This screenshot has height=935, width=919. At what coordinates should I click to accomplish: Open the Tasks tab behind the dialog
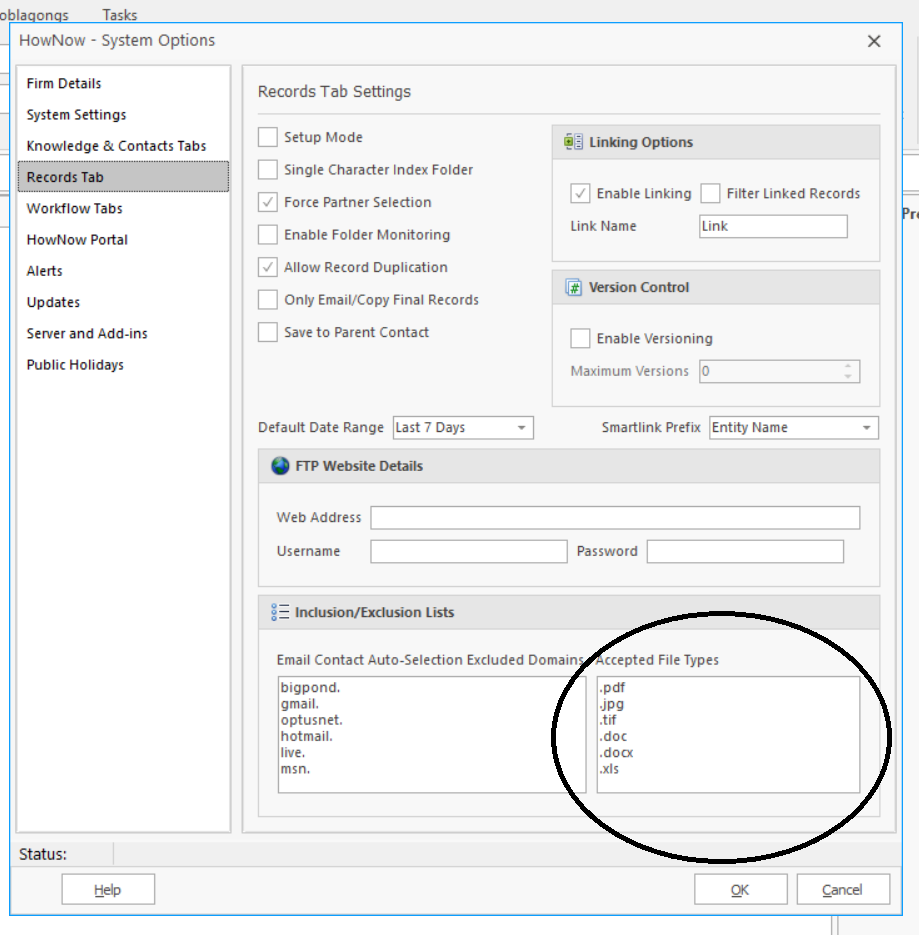[x=120, y=14]
